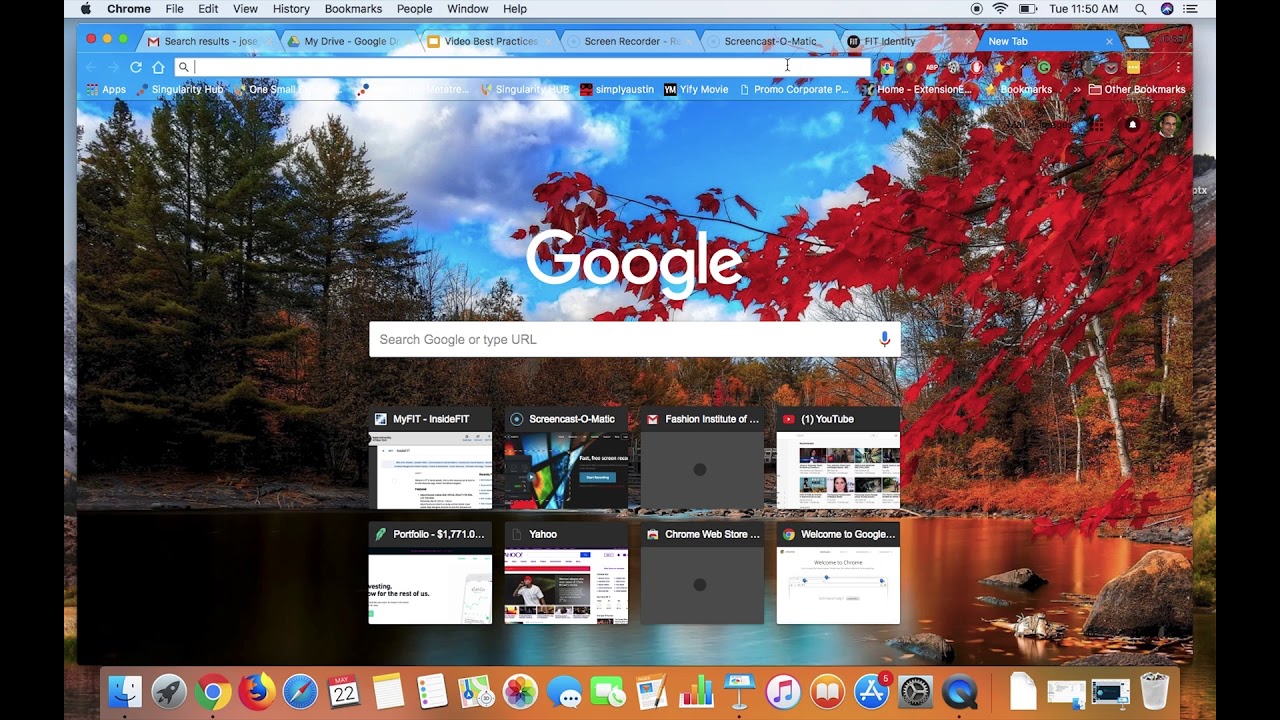Click in the Chrome address bar
This screenshot has height=720, width=1280.
pyautogui.click(x=520, y=67)
